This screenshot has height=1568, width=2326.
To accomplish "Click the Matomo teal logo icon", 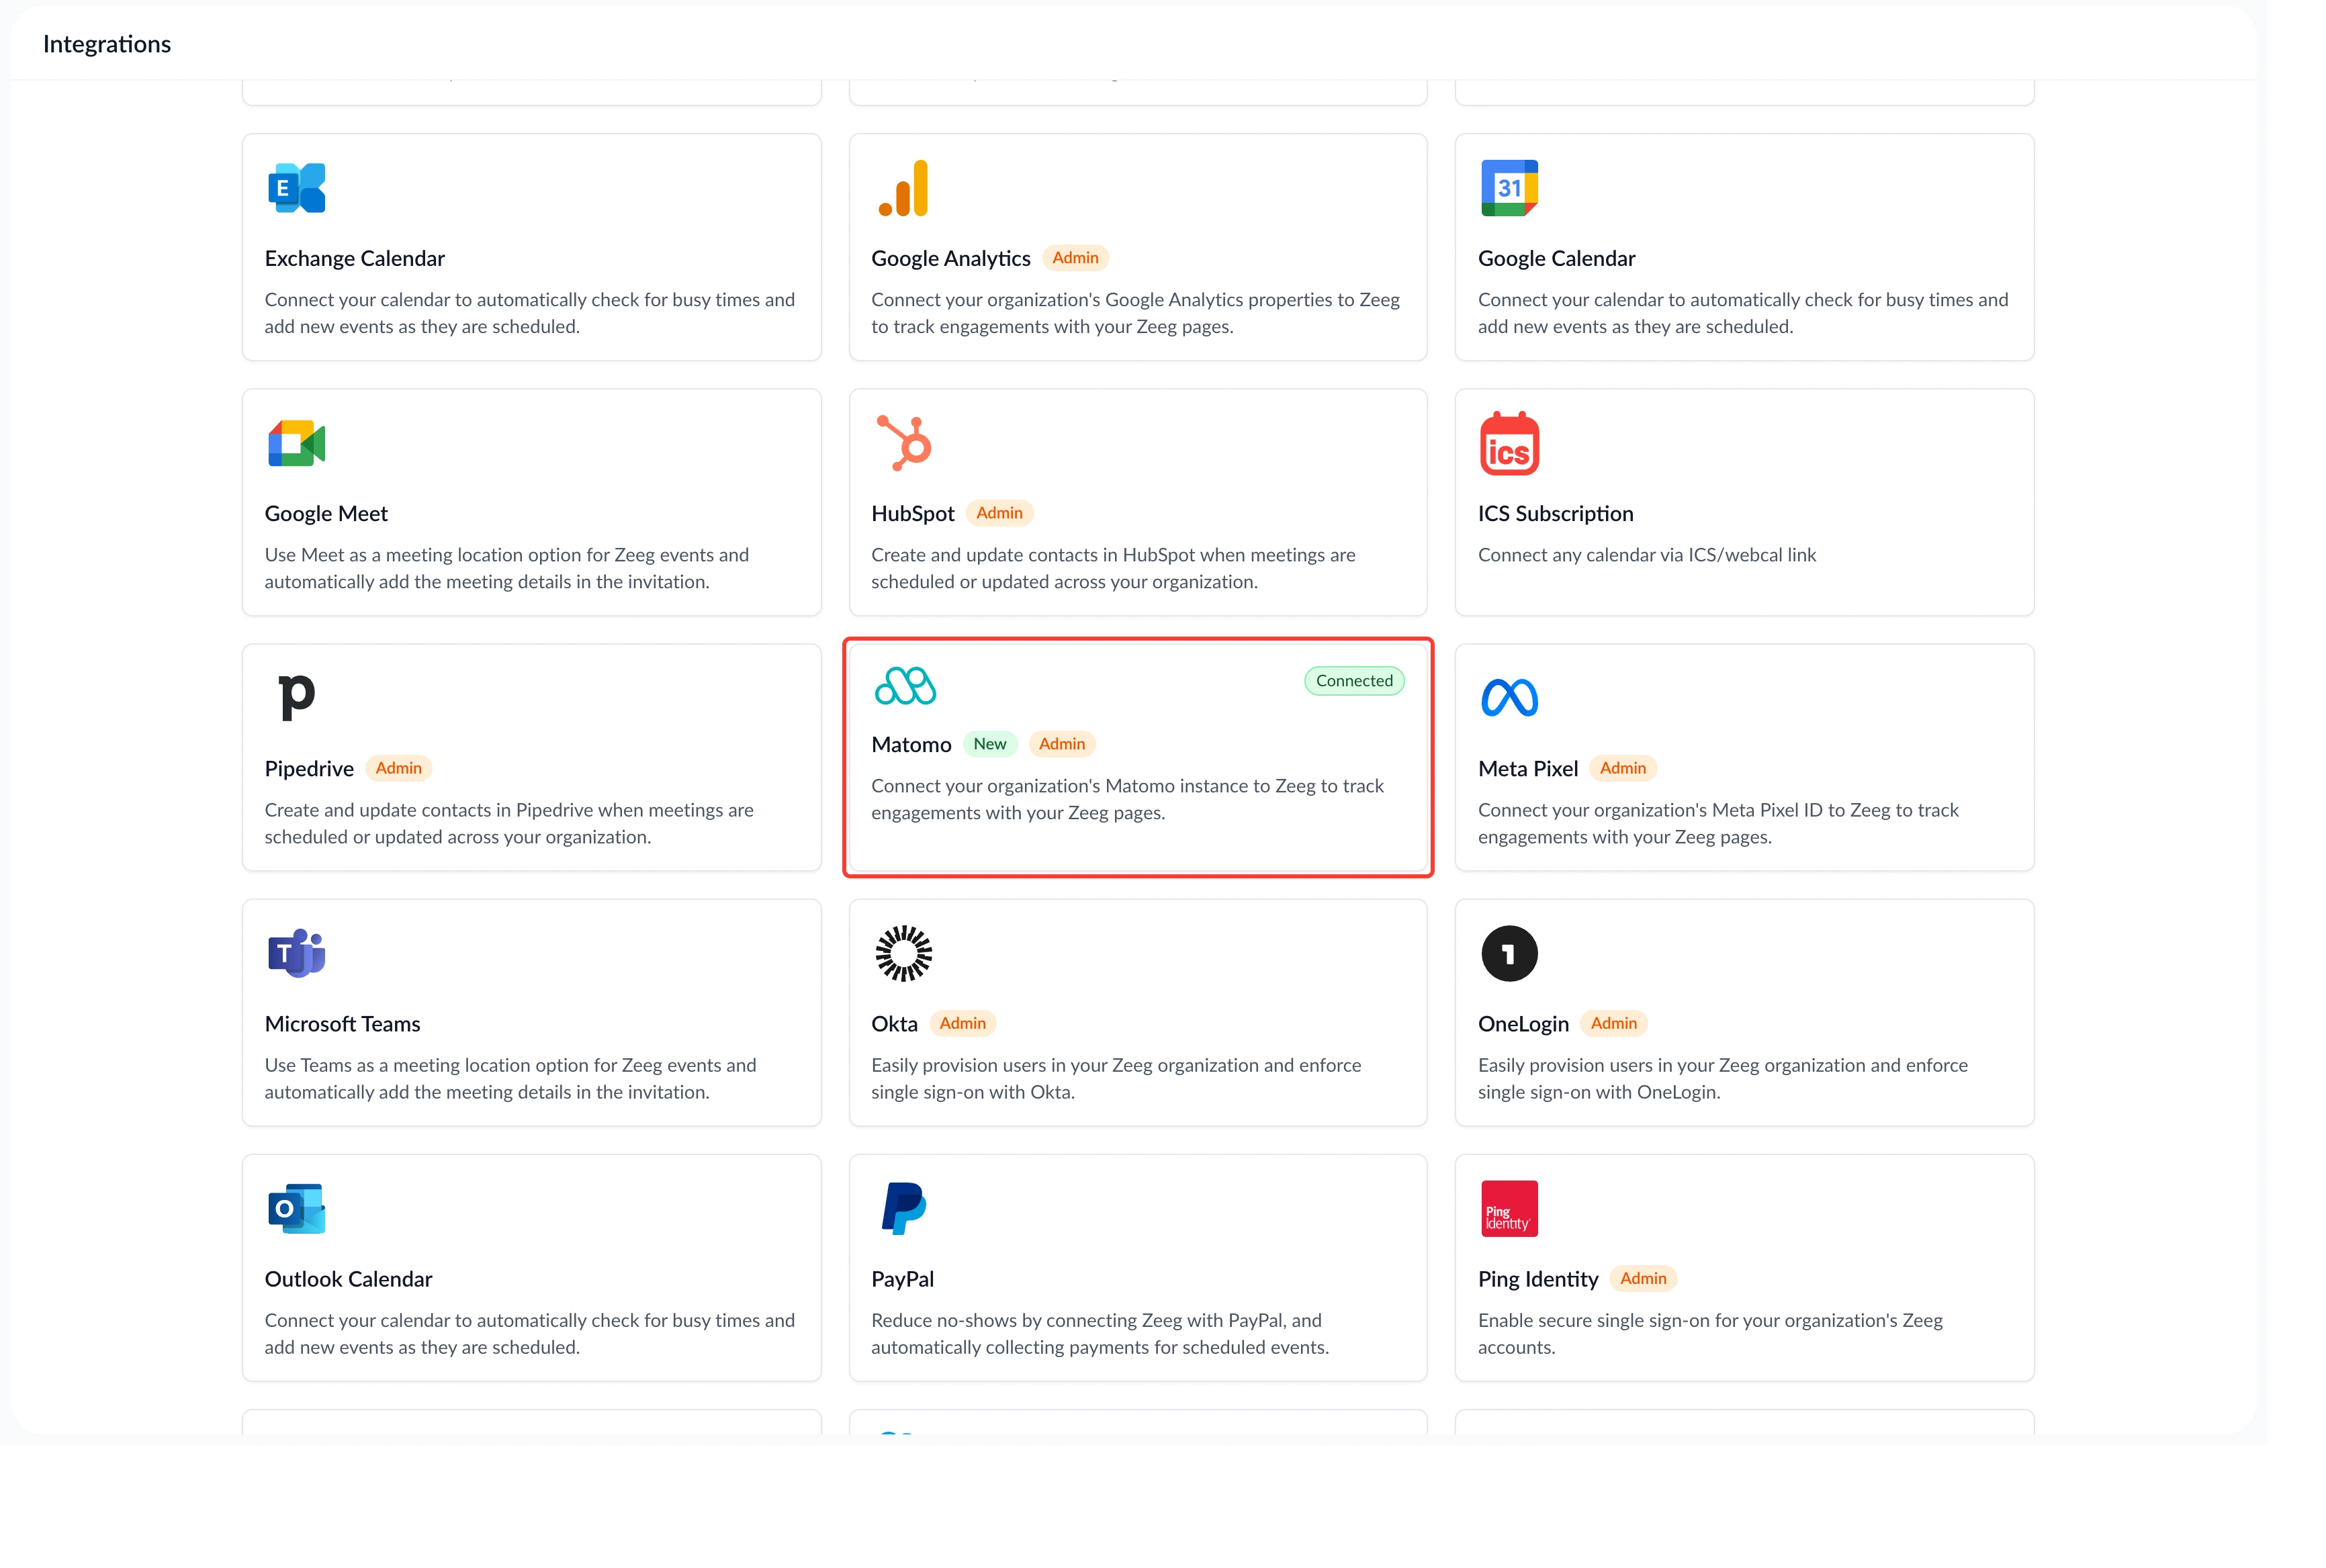I will tap(905, 685).
